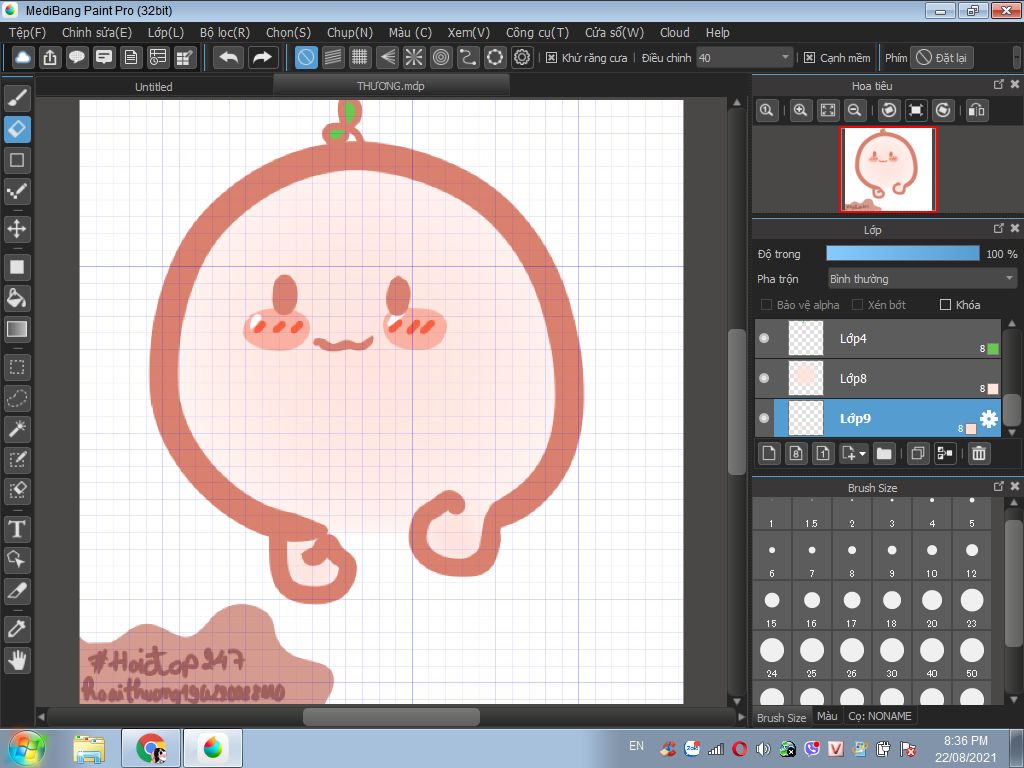The image size is (1024, 768).
Task: Adjust the Độ trong opacity slider
Action: (903, 253)
